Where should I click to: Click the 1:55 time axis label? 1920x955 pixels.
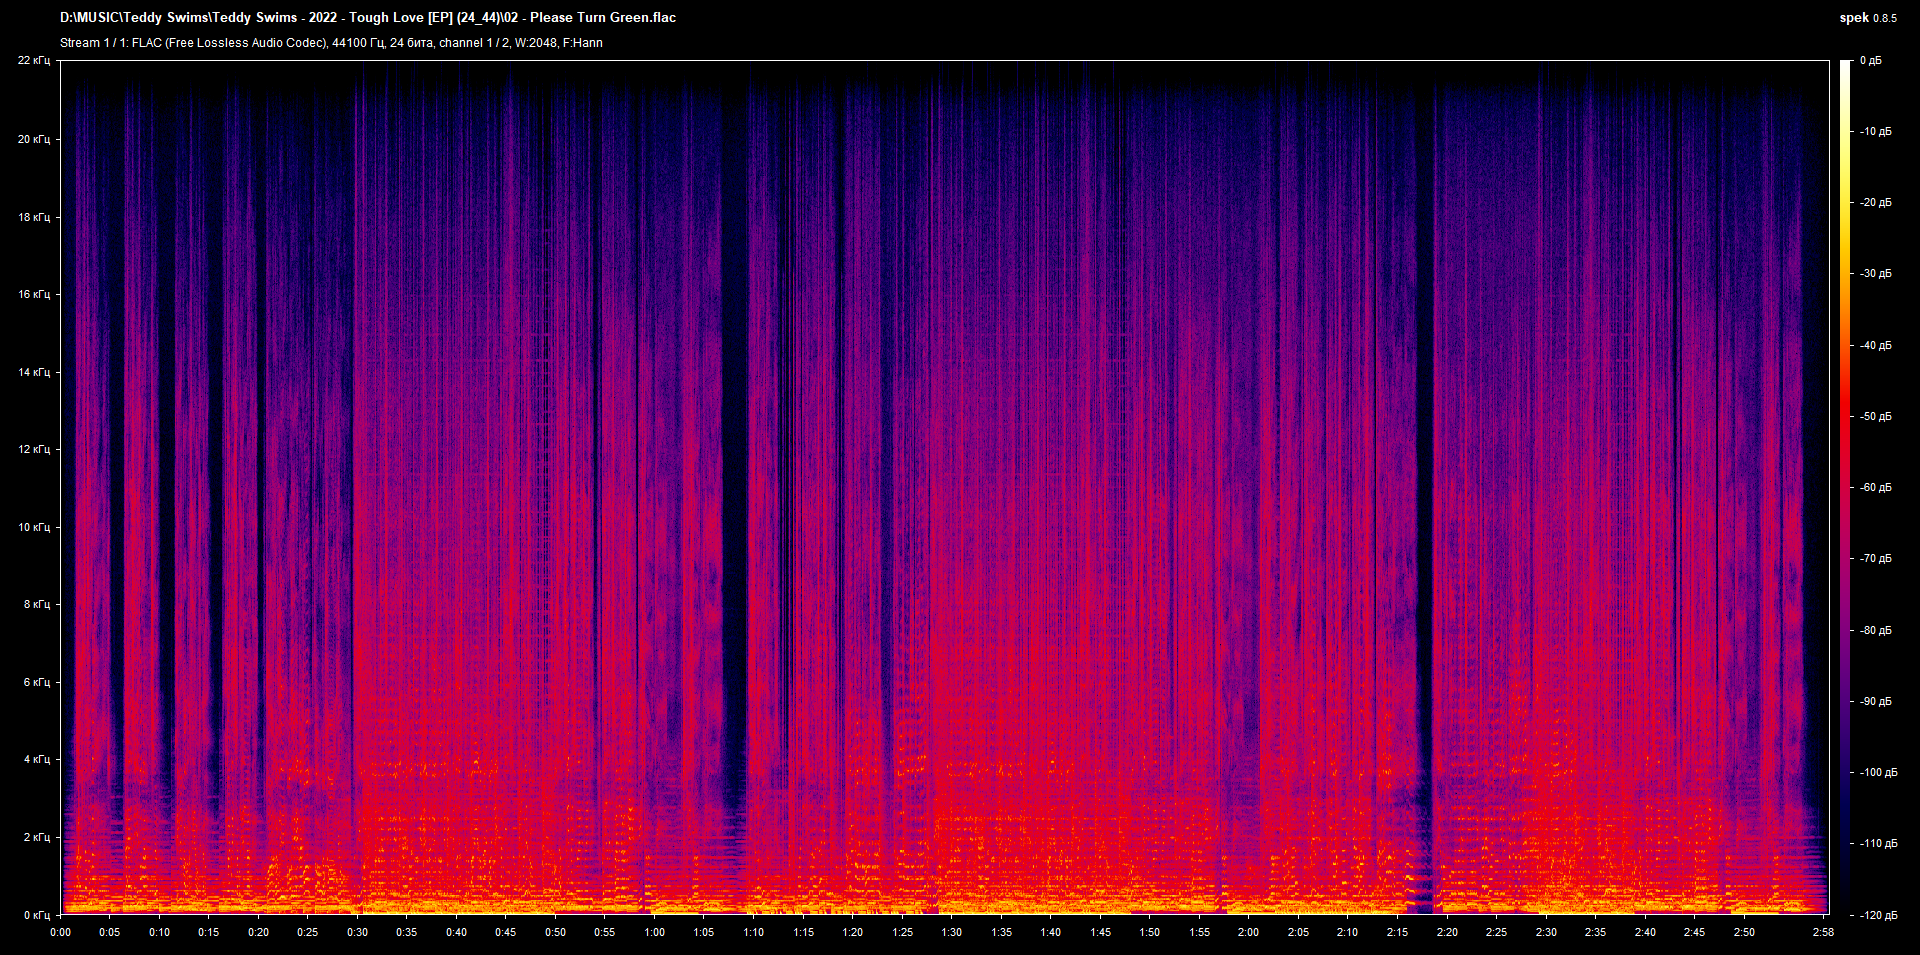(x=1200, y=932)
